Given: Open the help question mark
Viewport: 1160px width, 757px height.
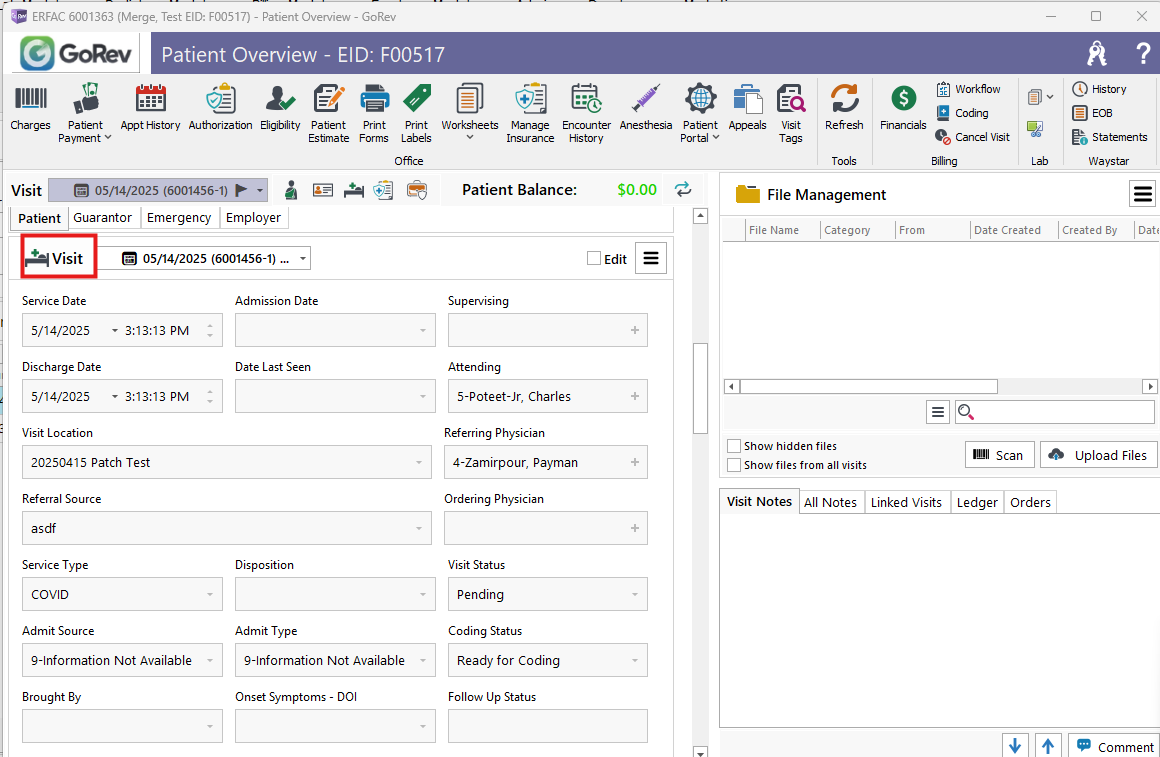Looking at the screenshot, I should (x=1143, y=53).
